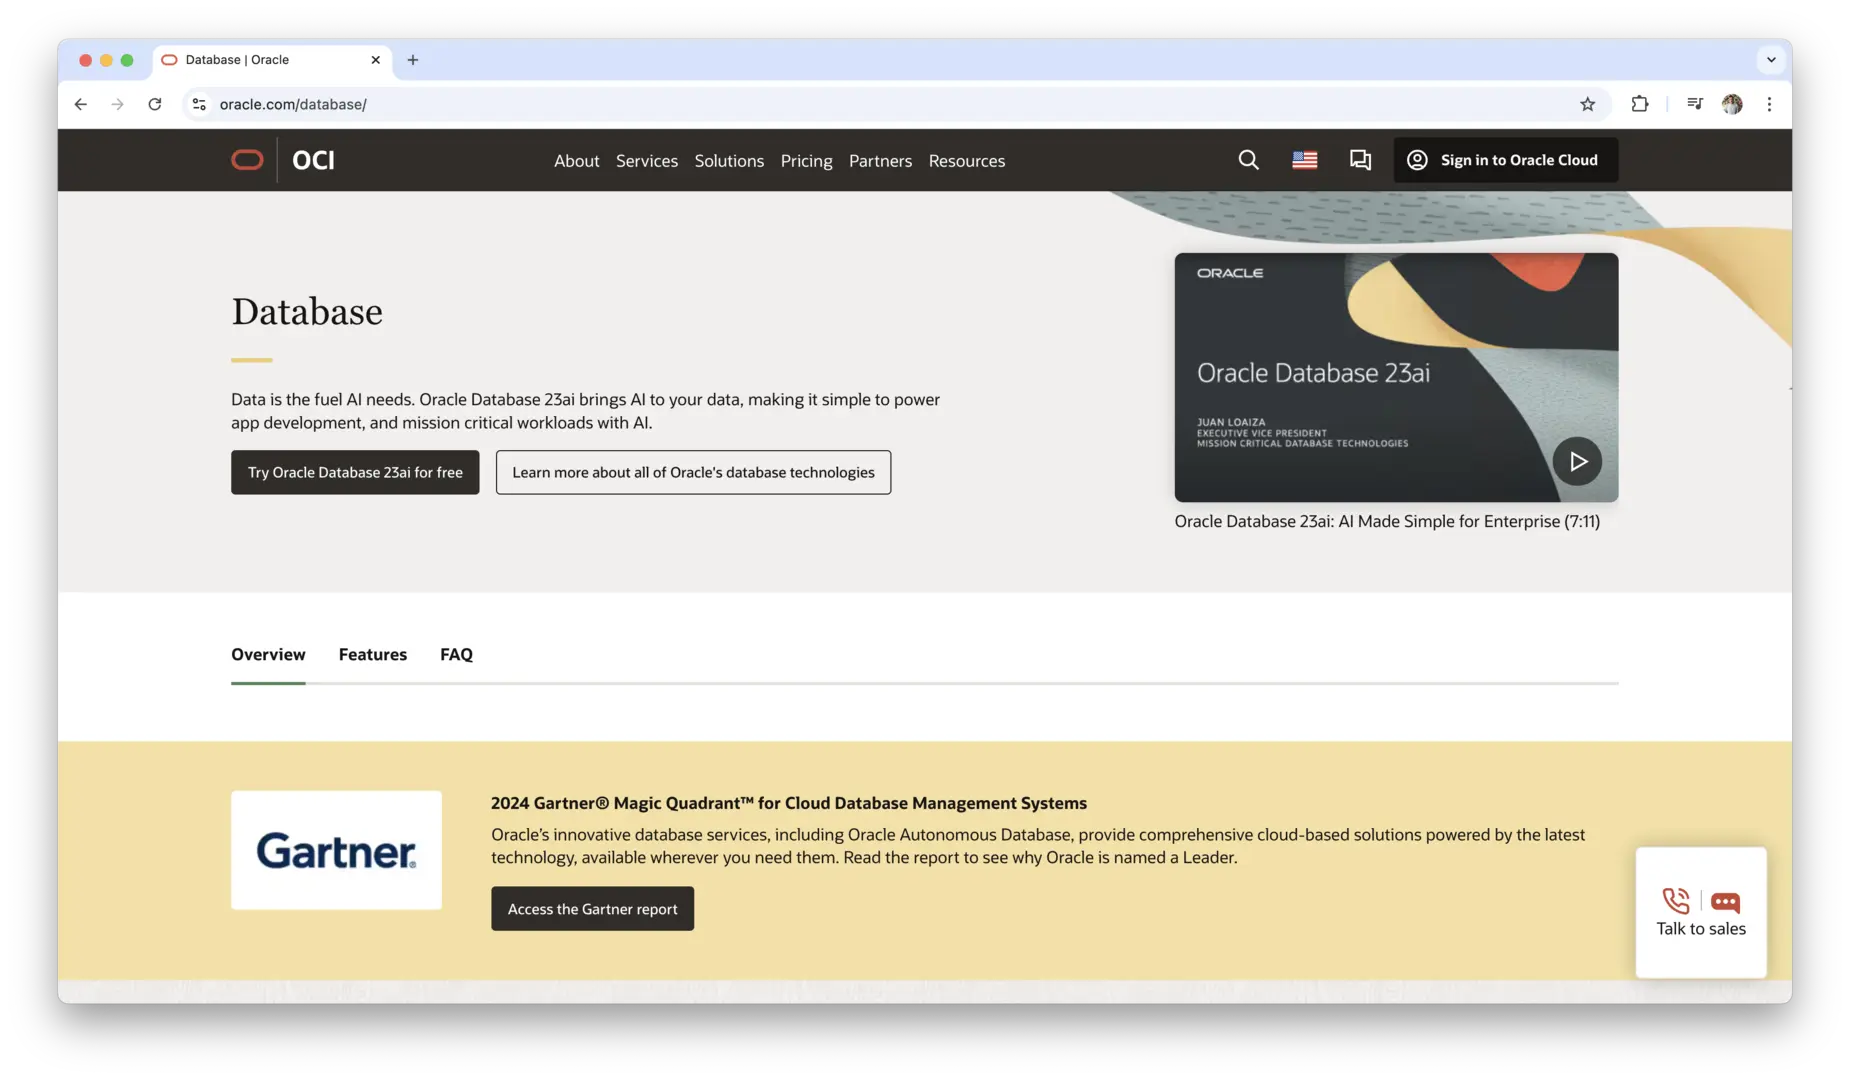Viewport: 1850px width, 1080px height.
Task: Open the site search magnifier icon
Action: [x=1248, y=160]
